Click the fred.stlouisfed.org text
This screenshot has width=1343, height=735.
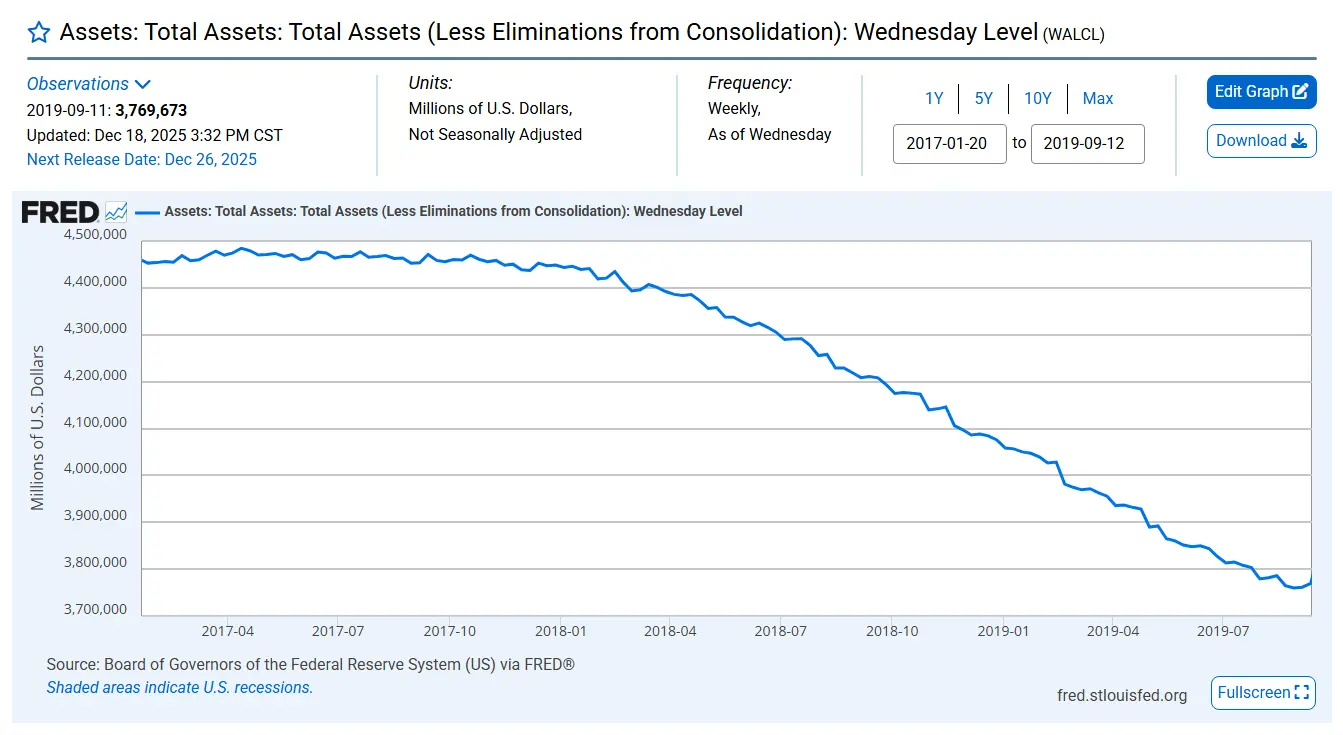tap(1122, 695)
